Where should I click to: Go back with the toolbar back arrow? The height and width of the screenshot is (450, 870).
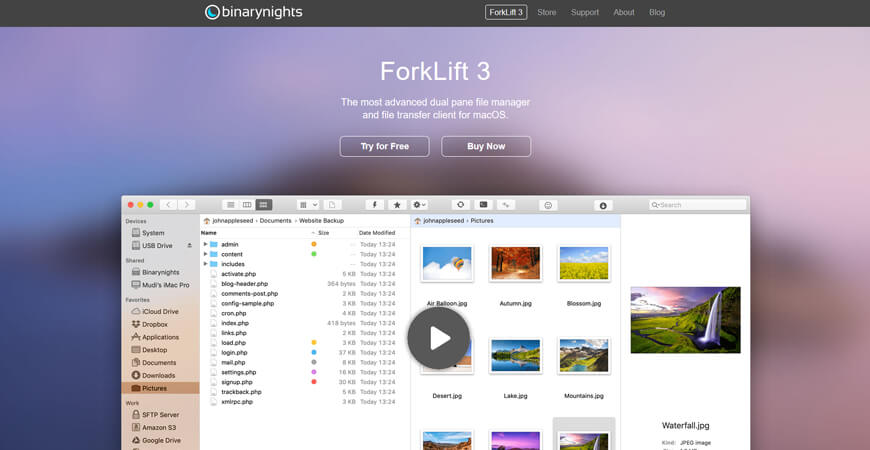click(169, 205)
